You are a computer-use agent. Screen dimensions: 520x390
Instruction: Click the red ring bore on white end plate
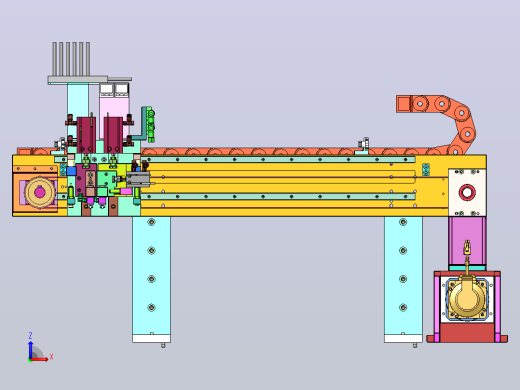pos(467,192)
